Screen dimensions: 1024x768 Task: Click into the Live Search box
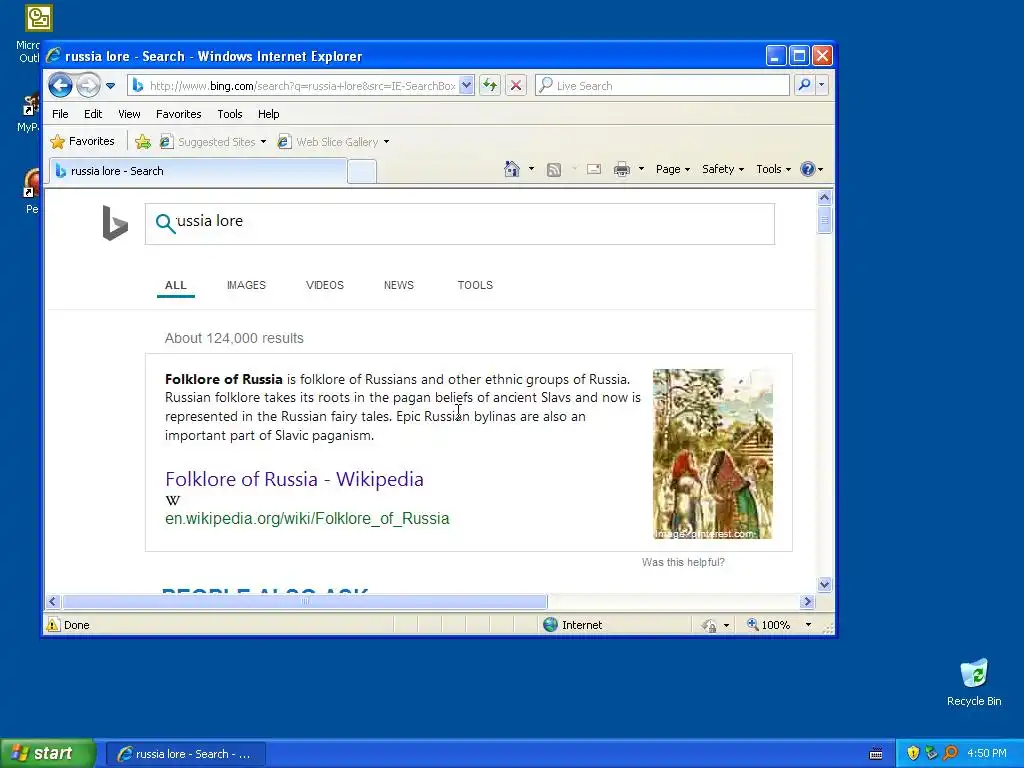[x=662, y=86]
